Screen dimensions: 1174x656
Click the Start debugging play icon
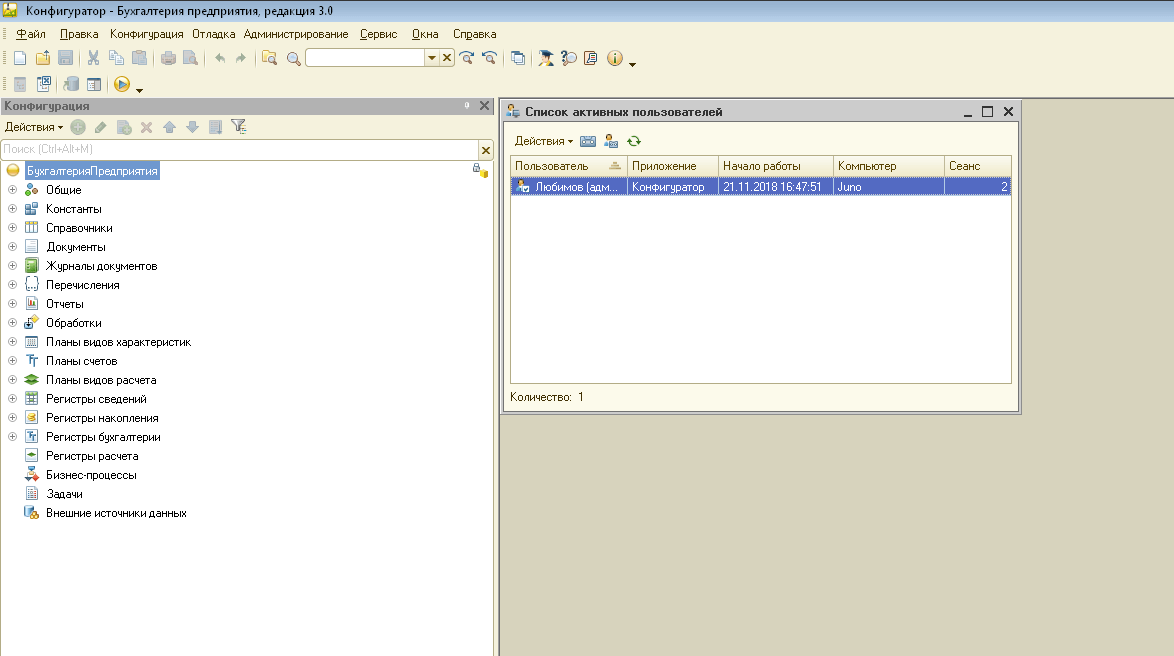pyautogui.click(x=122, y=84)
